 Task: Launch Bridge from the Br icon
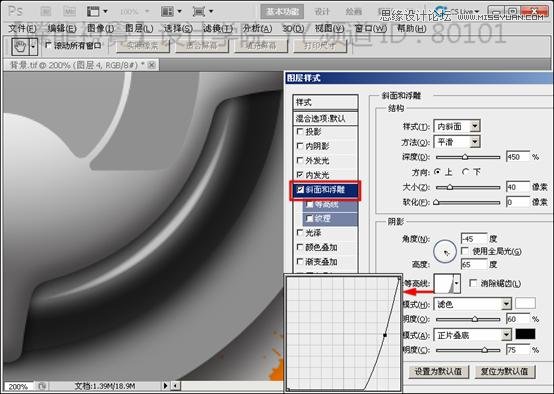point(46,11)
